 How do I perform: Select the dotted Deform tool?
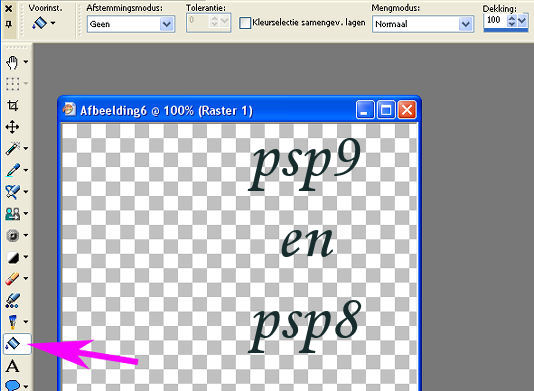[x=12, y=84]
